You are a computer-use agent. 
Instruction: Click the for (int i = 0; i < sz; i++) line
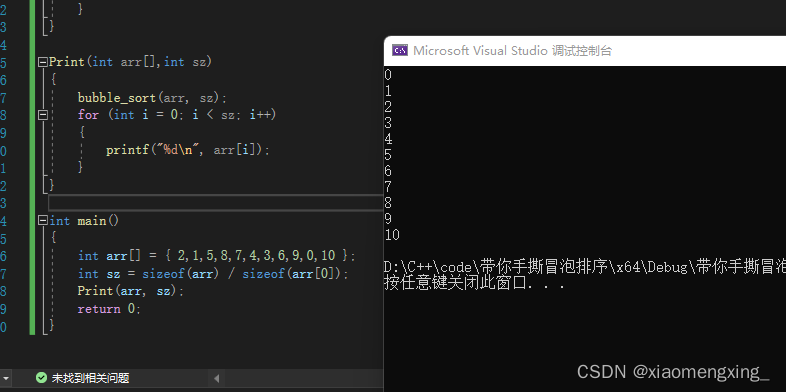[x=177, y=115]
